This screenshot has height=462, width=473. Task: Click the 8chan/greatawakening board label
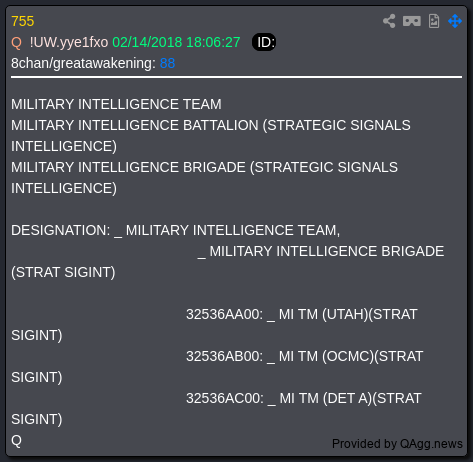click(x=83, y=63)
